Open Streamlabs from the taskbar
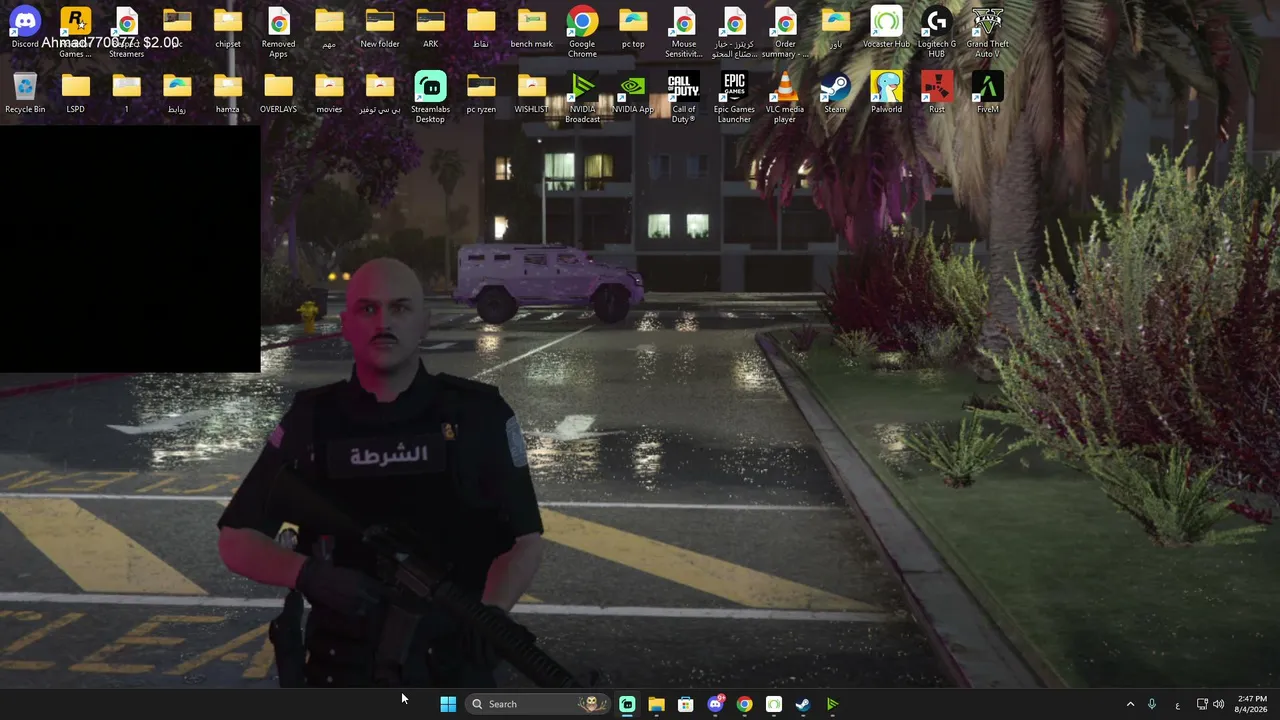 coord(627,704)
